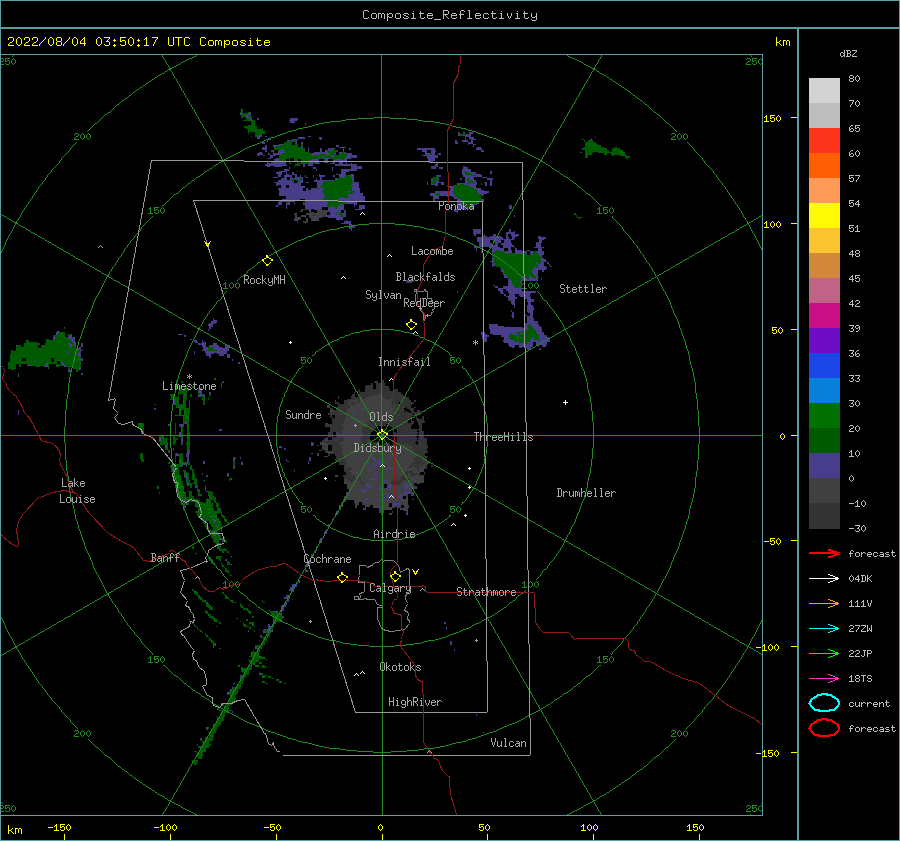Viewport: 900px width, 841px height.
Task: Click the magenta 18TS arrow legend icon
Action: point(824,679)
